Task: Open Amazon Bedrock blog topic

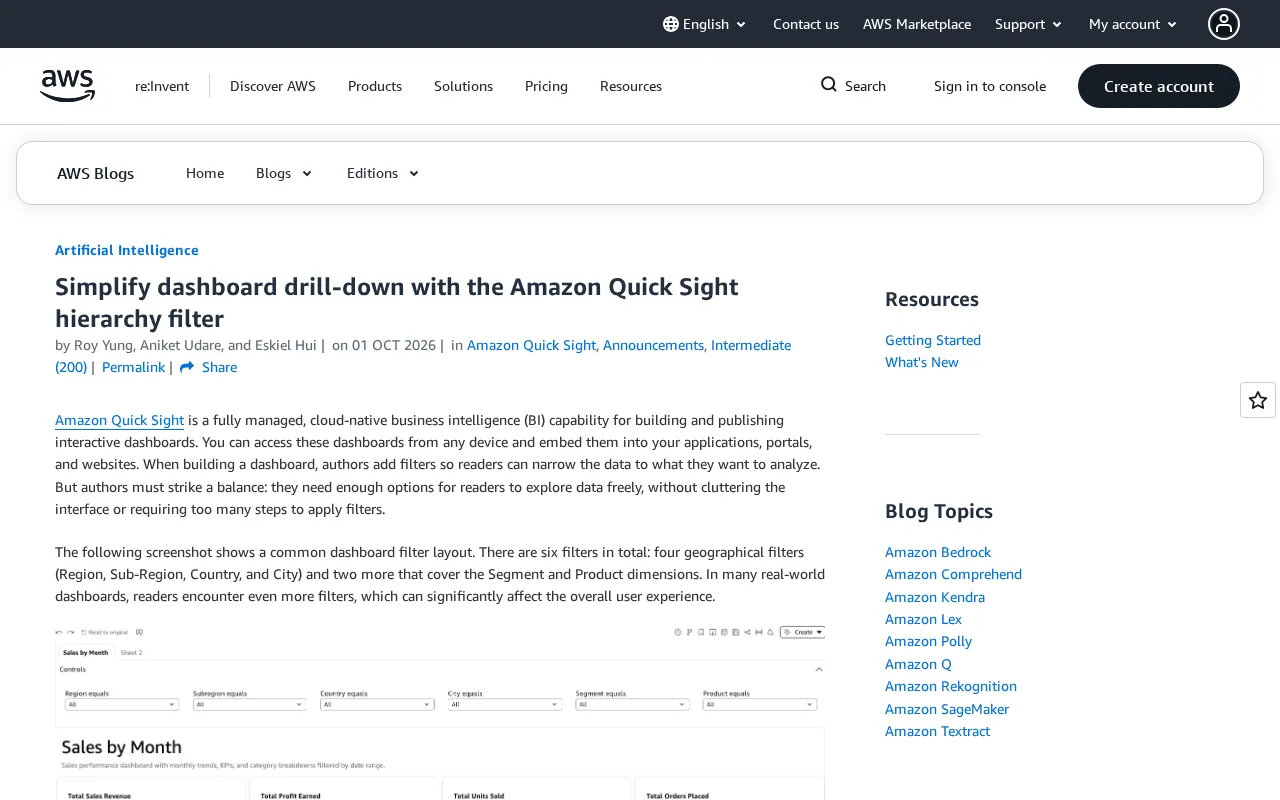Action: (938, 552)
